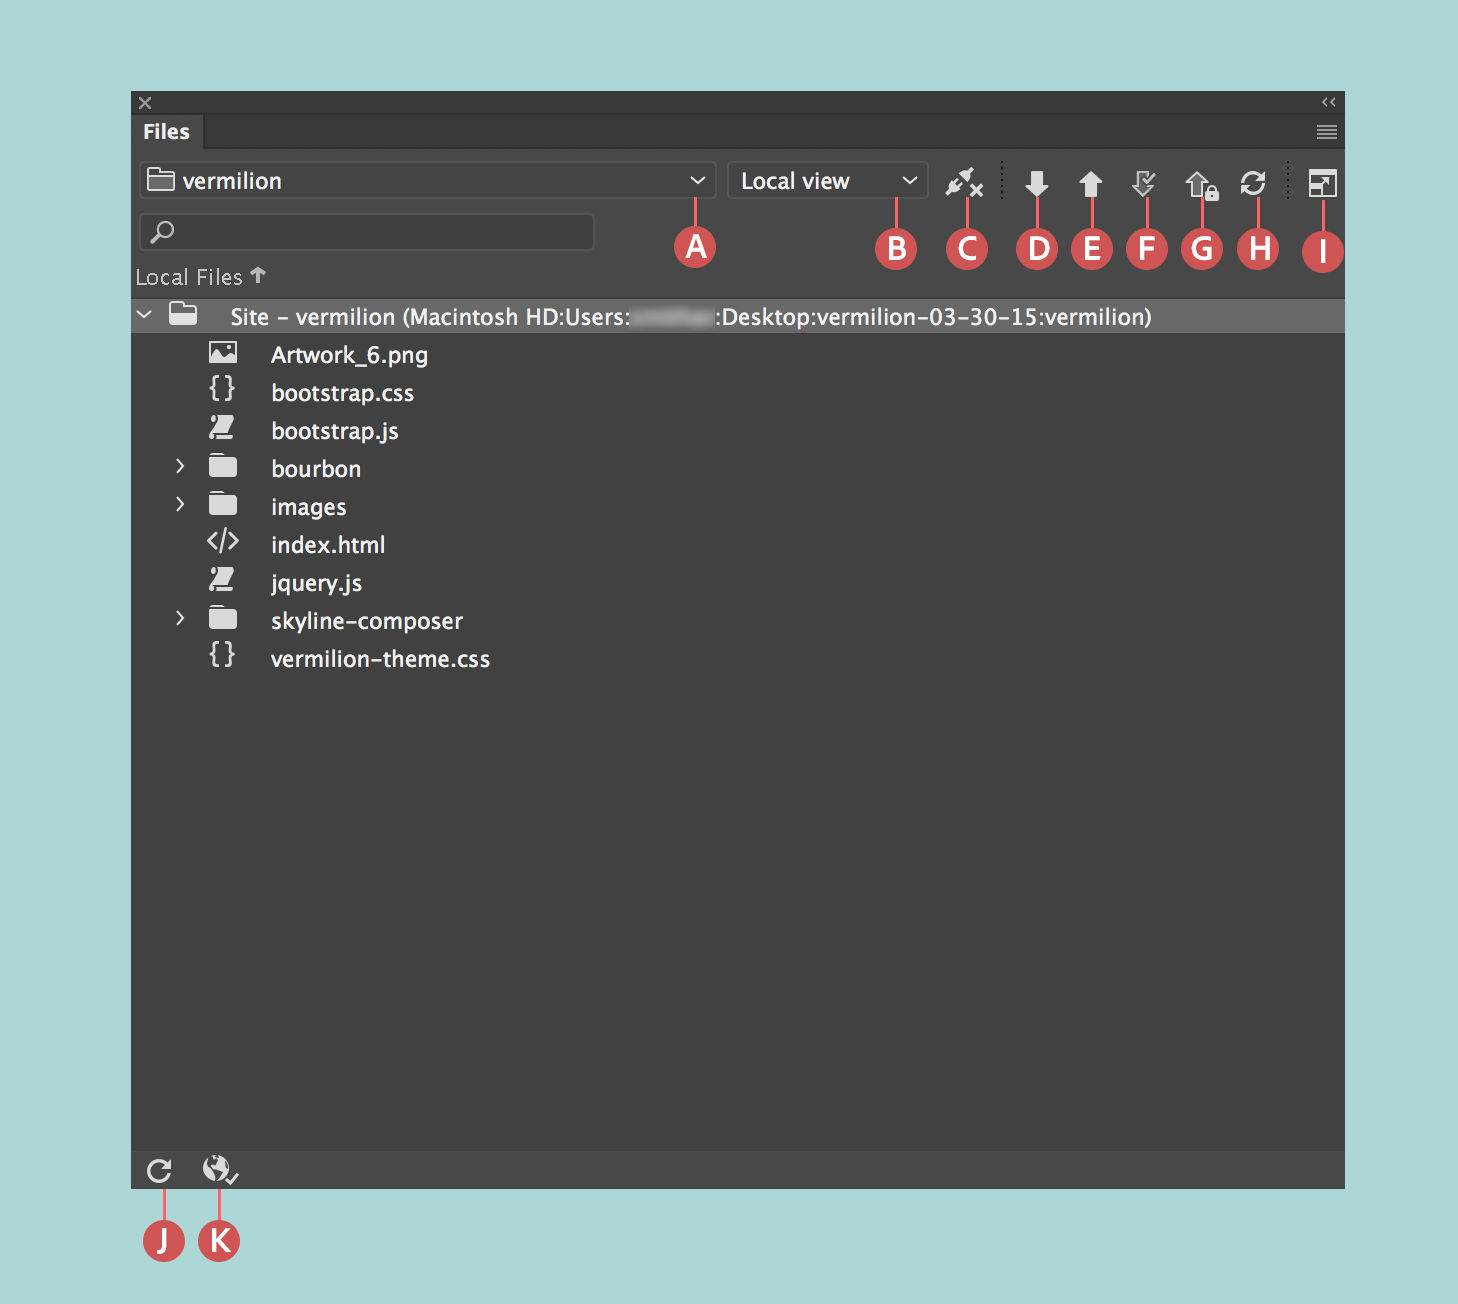This screenshot has height=1304, width=1458.
Task: Open the vermilion site dropdown
Action: coord(697,180)
